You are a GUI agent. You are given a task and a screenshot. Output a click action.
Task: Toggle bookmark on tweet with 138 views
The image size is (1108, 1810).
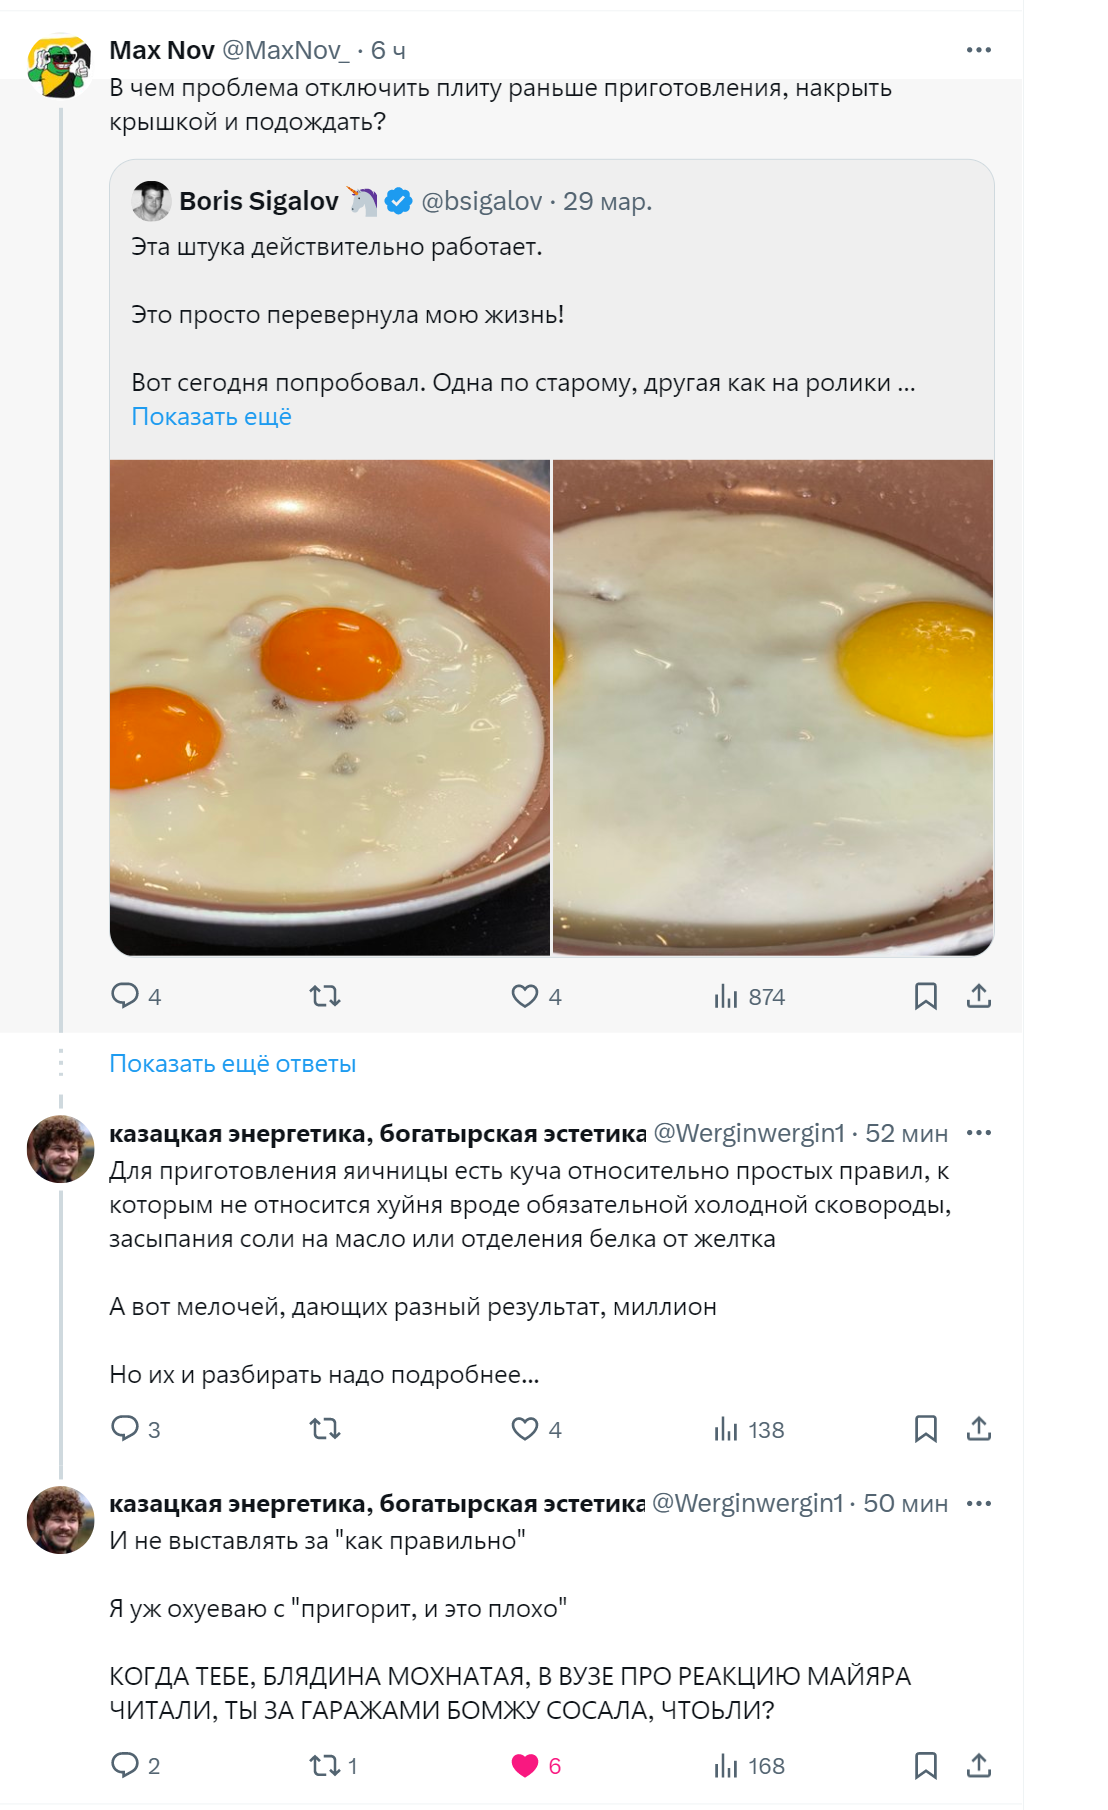click(926, 1429)
